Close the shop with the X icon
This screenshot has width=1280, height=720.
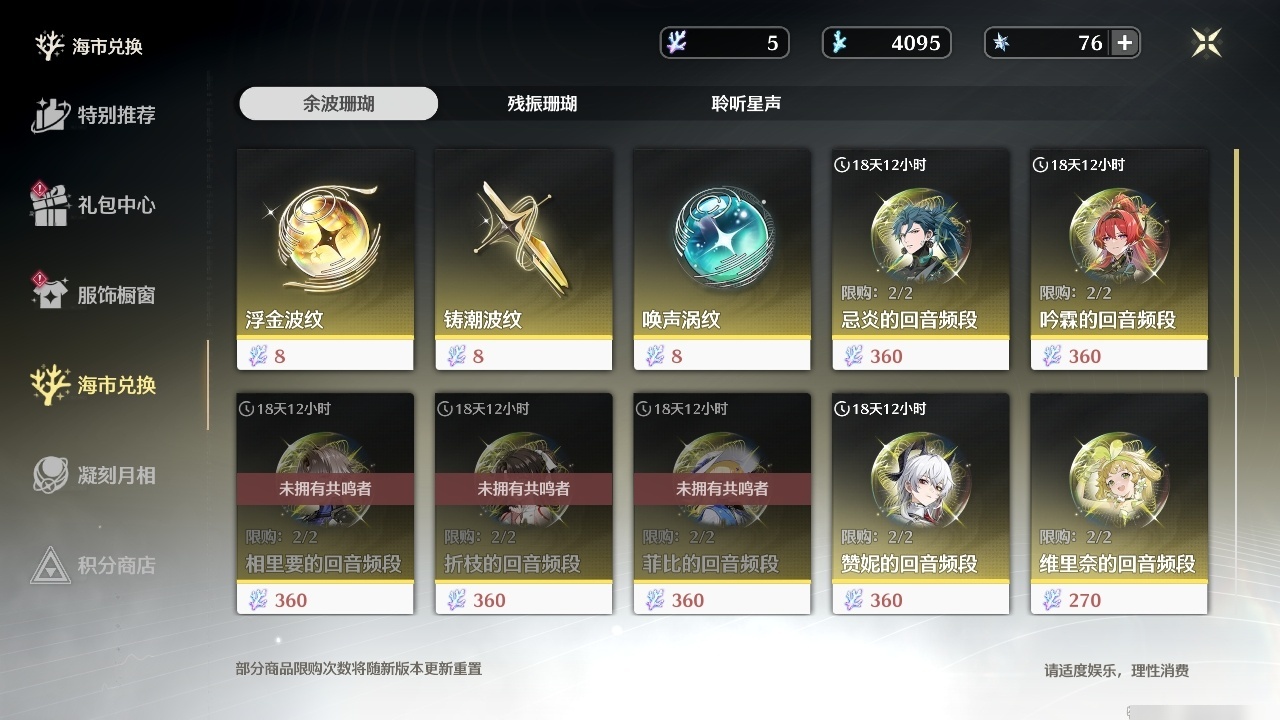(x=1207, y=43)
